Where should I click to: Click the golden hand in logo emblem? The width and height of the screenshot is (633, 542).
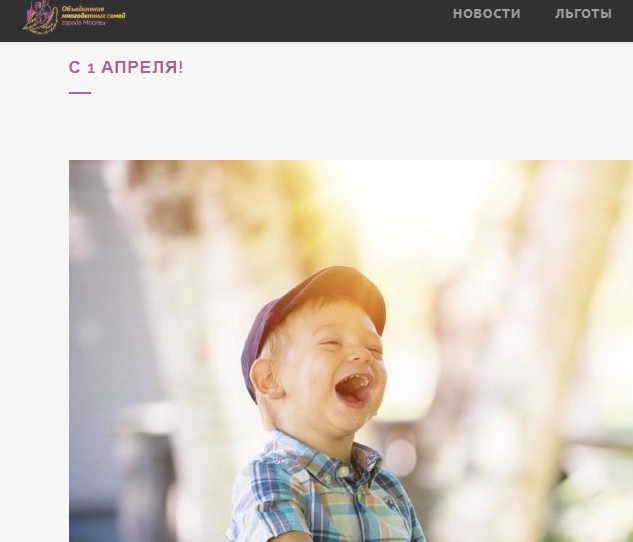point(40,27)
